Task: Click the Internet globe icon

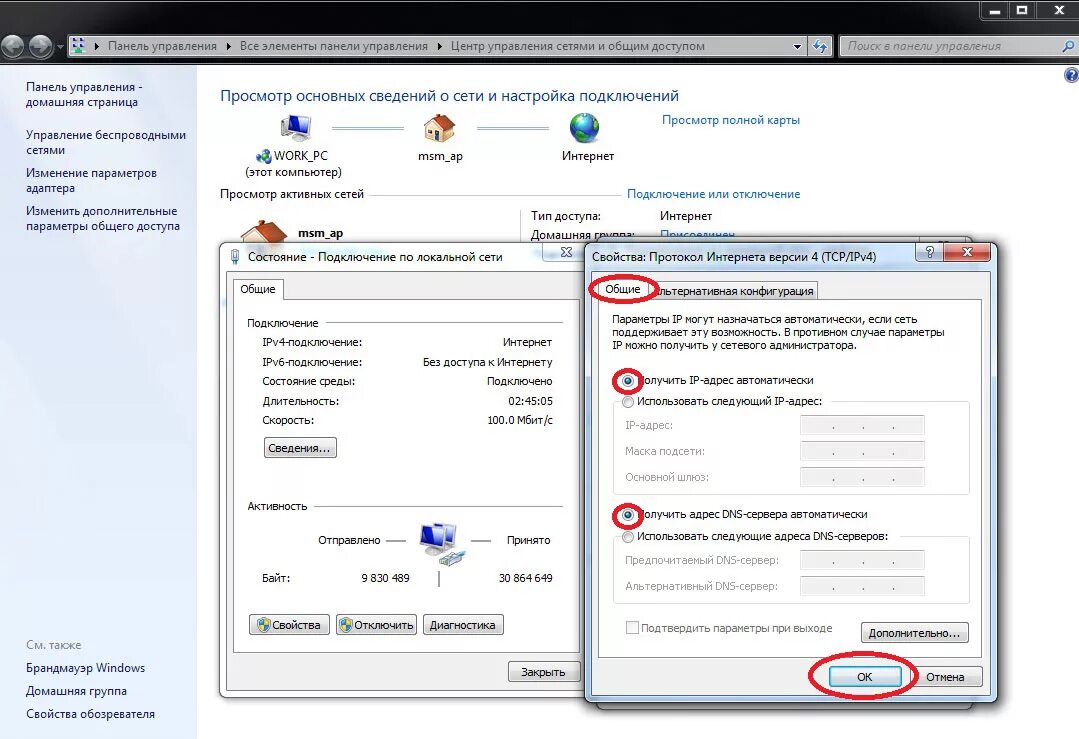Action: coord(584,128)
